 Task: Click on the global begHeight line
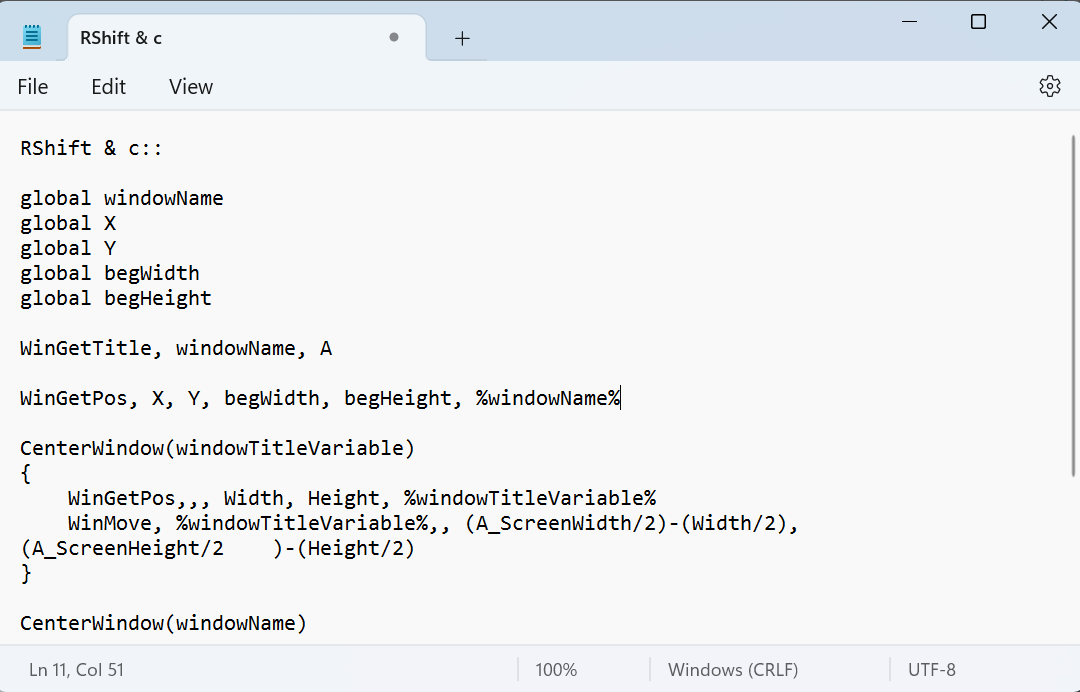pos(116,299)
